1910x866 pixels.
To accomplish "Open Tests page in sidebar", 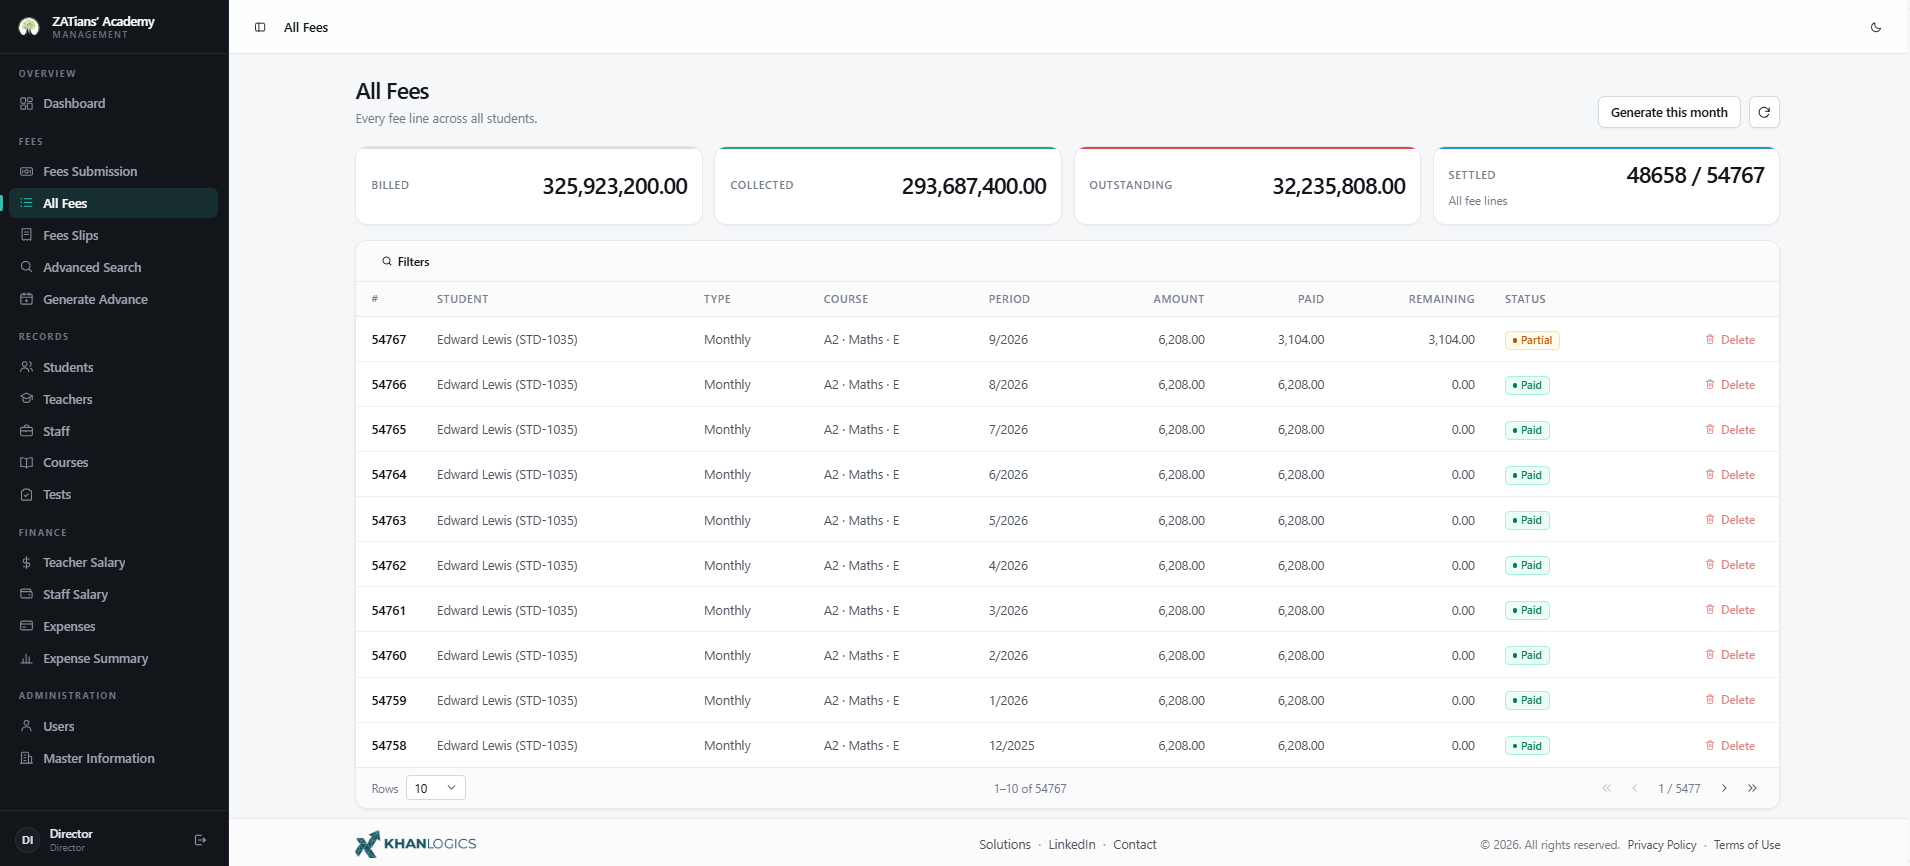I will point(113,494).
